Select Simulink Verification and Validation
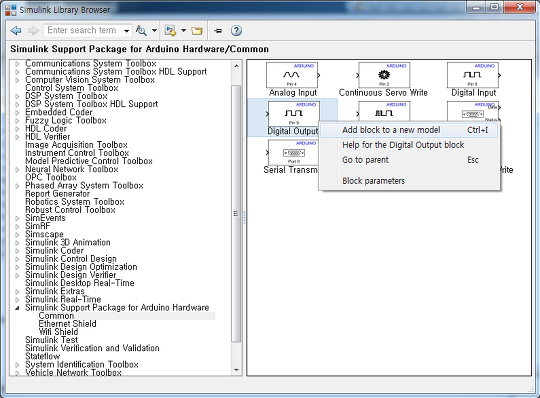The image size is (540, 398). click(x=92, y=348)
